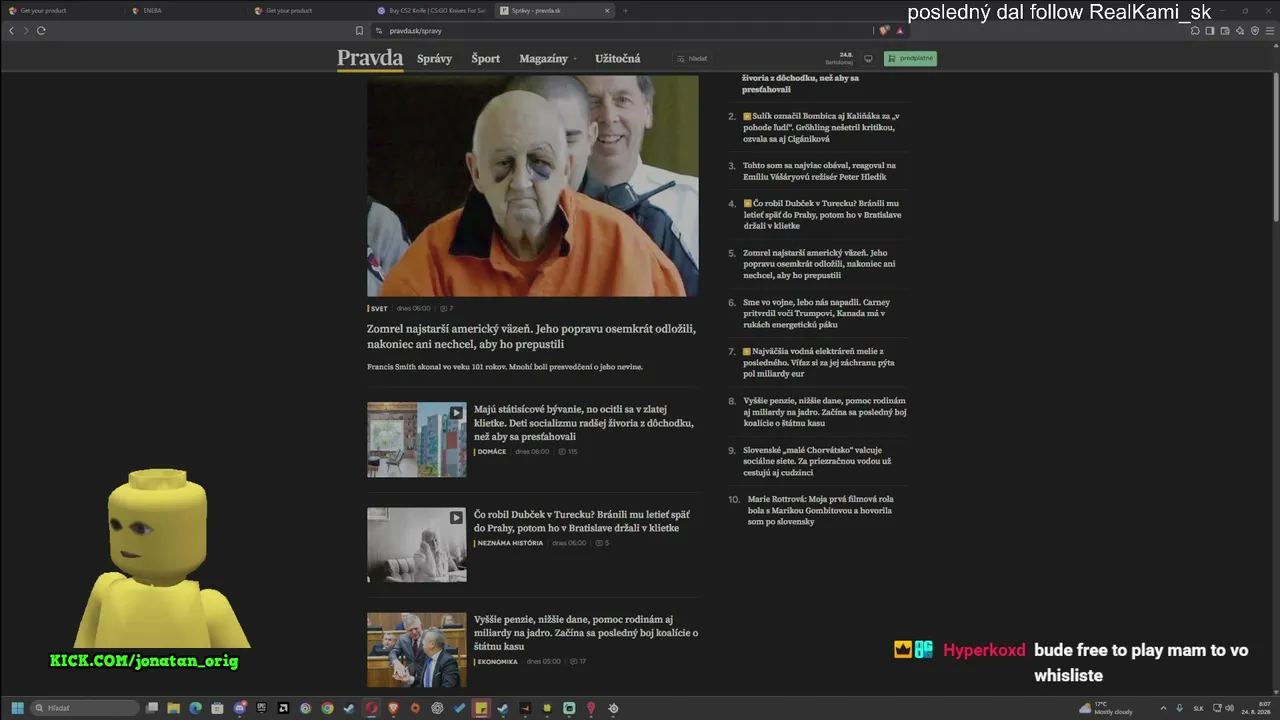Open ranked item 7 about the vodná elektráreň

[x=818, y=362]
